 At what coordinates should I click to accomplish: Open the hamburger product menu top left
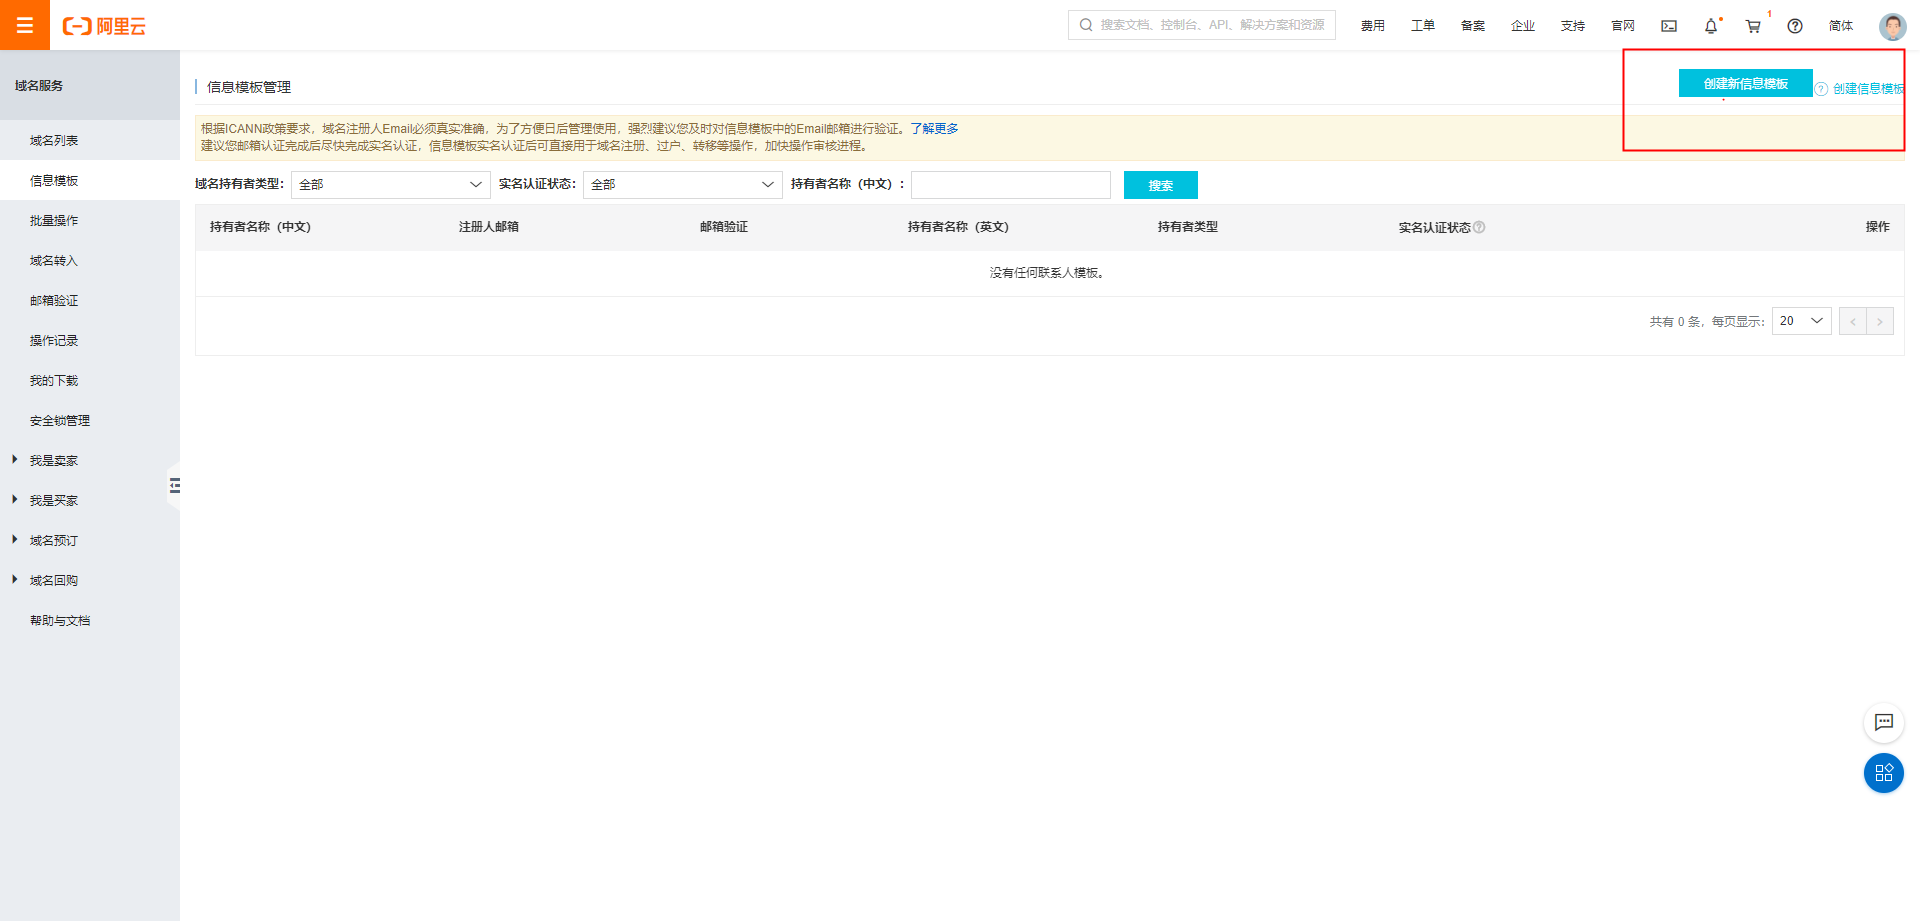(24, 25)
